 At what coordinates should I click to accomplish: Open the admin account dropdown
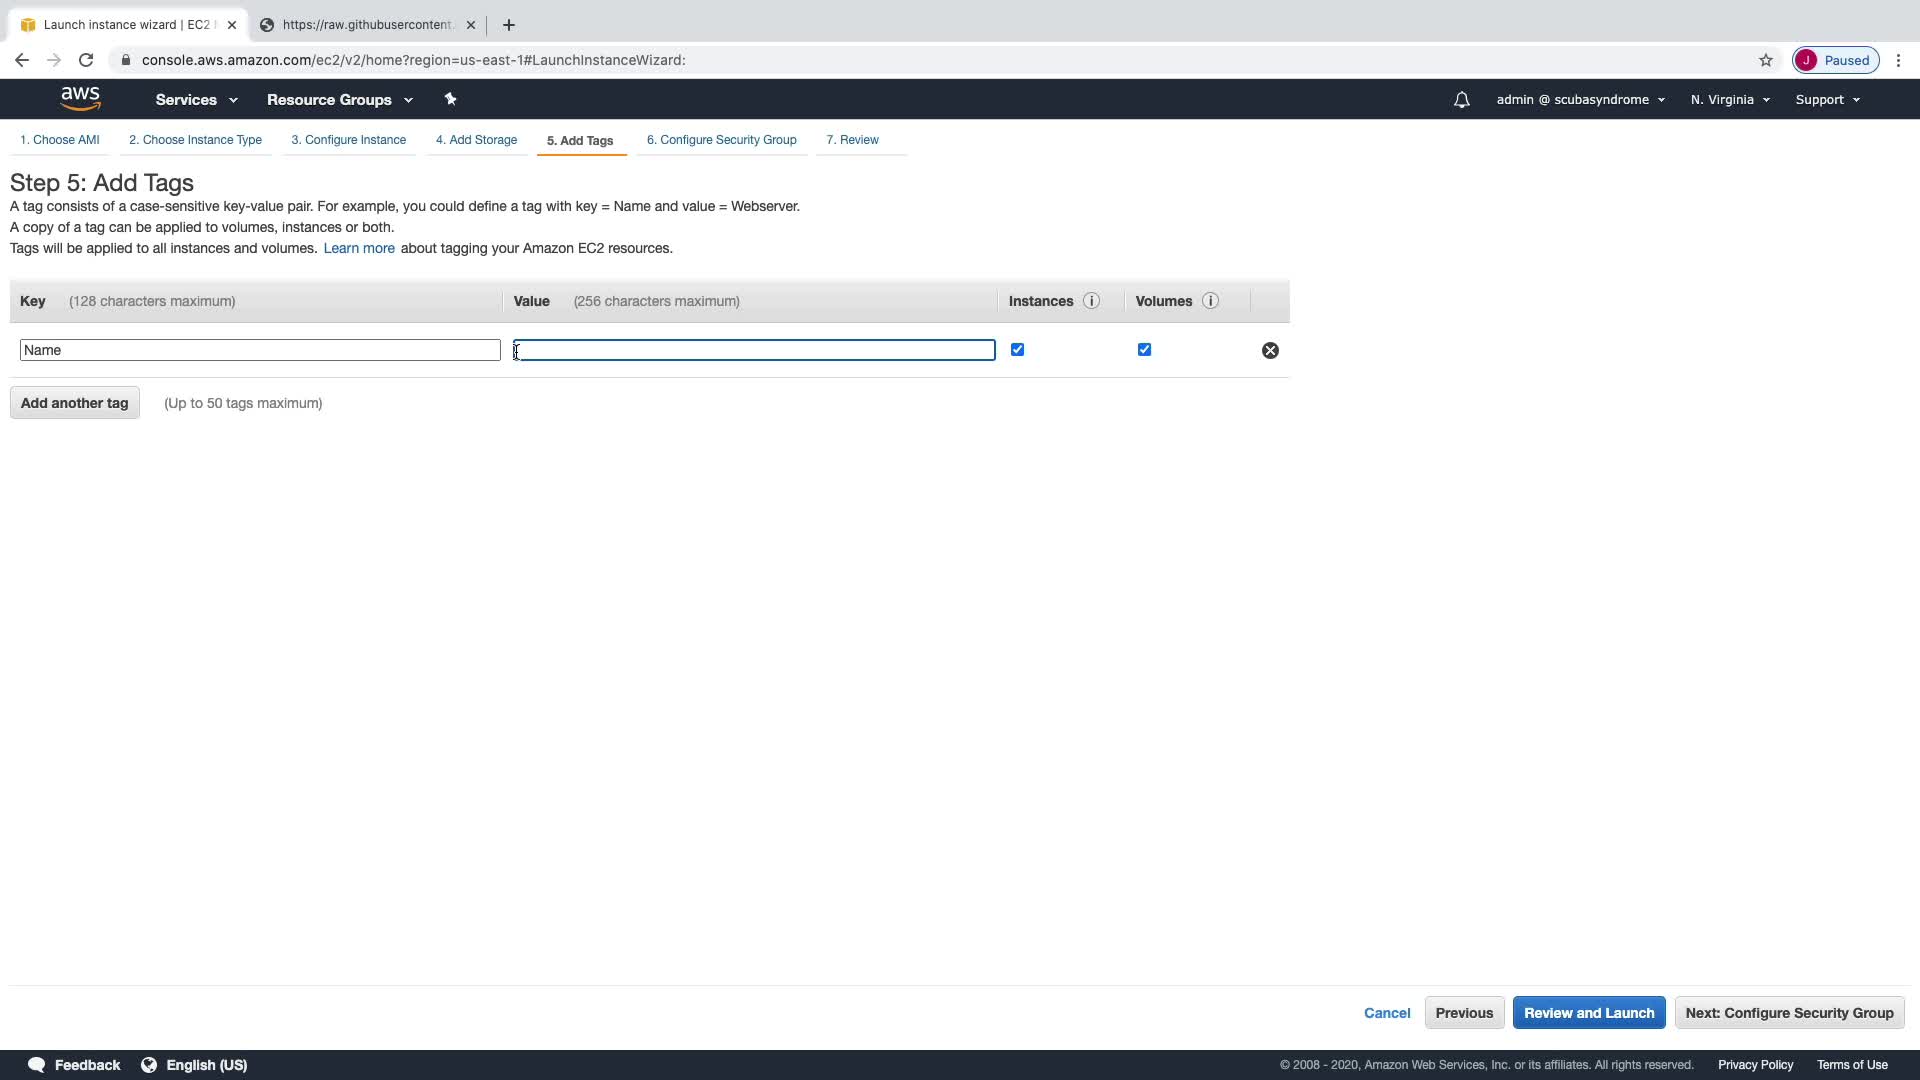tap(1580, 100)
